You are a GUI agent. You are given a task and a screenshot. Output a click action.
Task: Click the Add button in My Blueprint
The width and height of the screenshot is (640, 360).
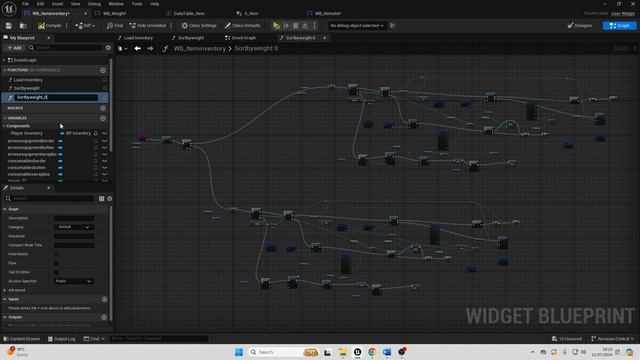tap(14, 48)
